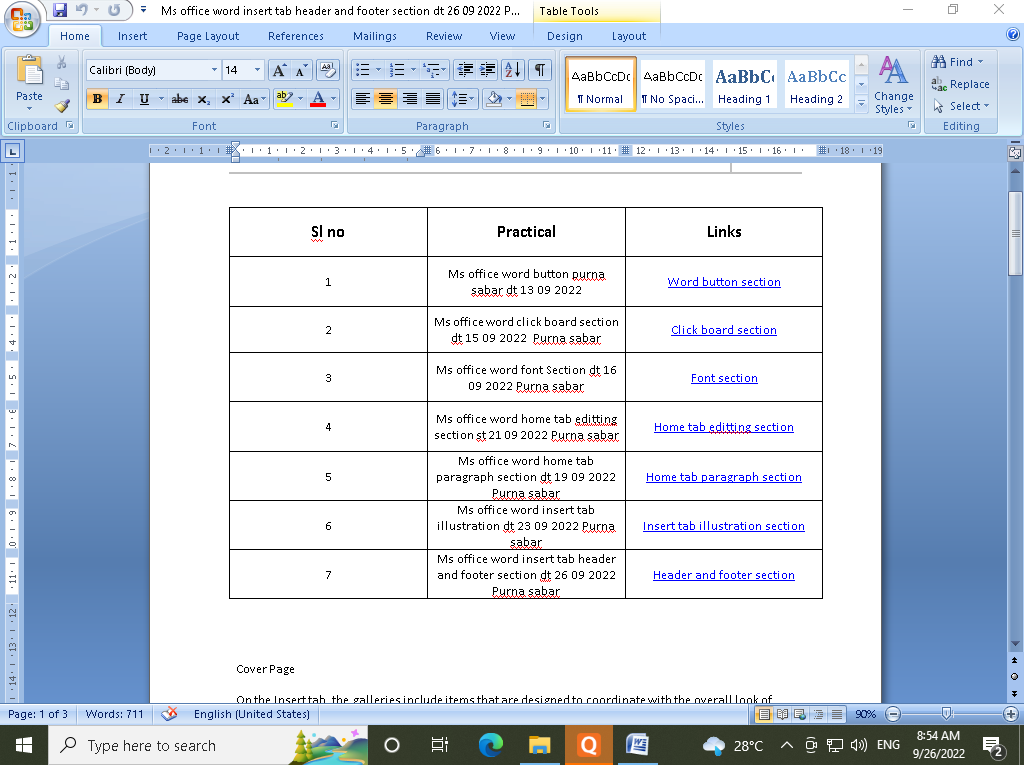Click the Sort A-Z icon
The width and height of the screenshot is (1024, 765).
click(x=512, y=70)
